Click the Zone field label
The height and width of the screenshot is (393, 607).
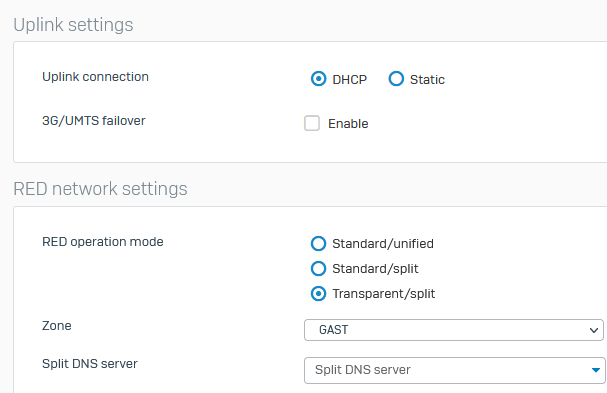tap(57, 326)
